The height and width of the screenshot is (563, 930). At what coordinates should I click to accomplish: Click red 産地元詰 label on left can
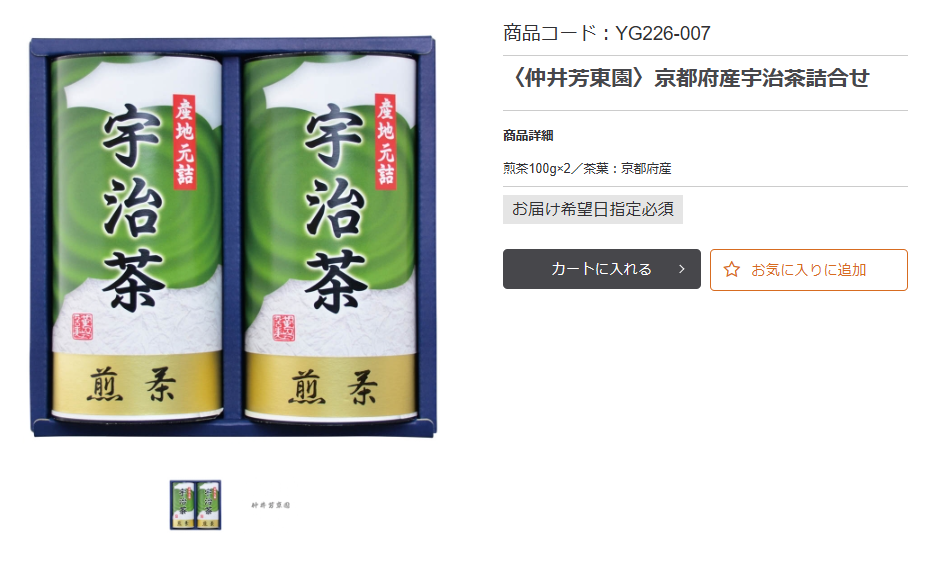coord(184,142)
